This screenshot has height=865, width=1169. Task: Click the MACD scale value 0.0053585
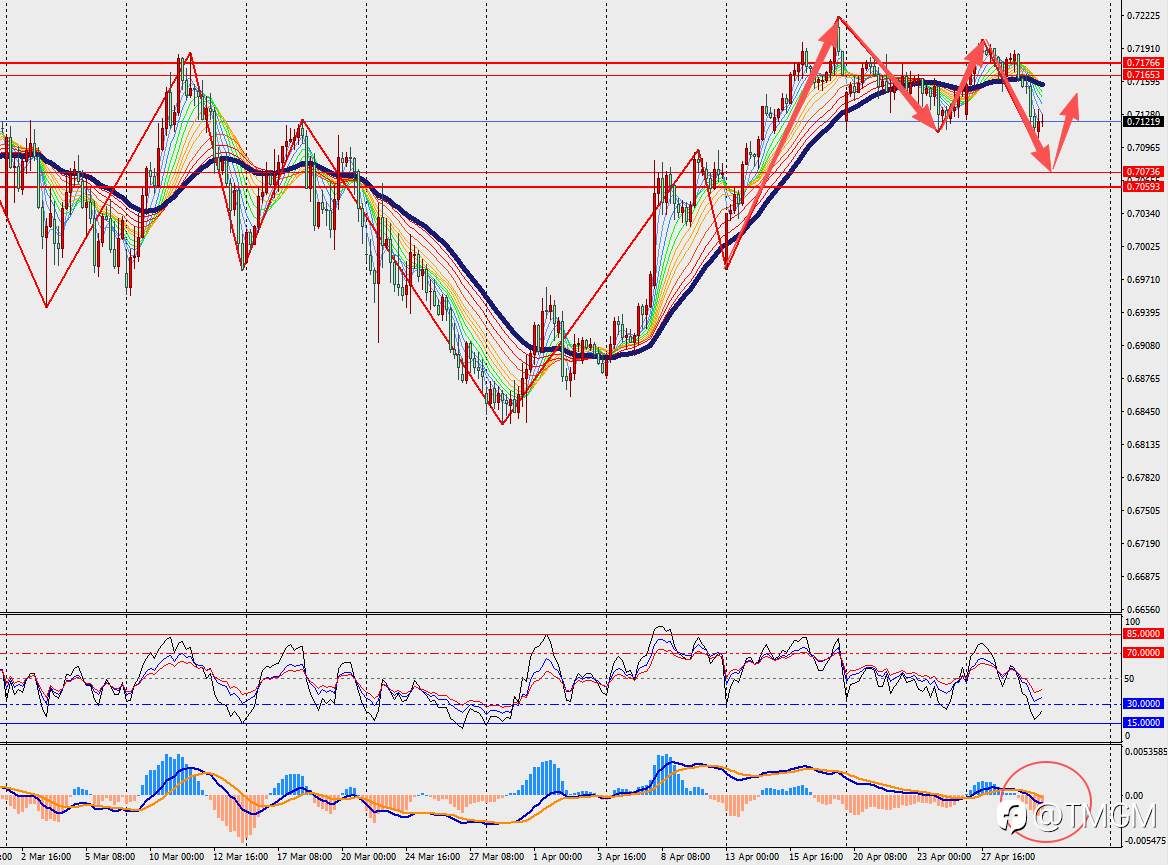point(1146,752)
